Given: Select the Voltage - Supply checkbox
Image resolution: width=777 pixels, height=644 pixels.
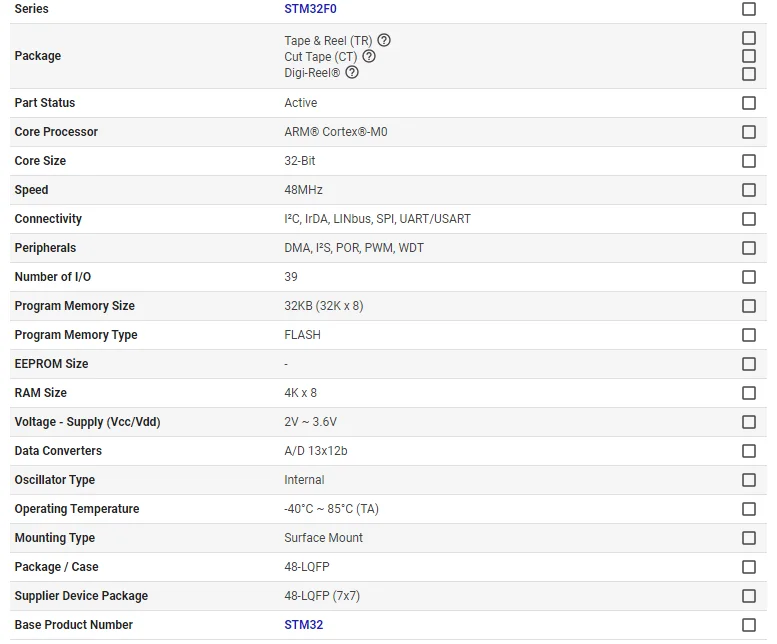Looking at the screenshot, I should click(x=749, y=422).
